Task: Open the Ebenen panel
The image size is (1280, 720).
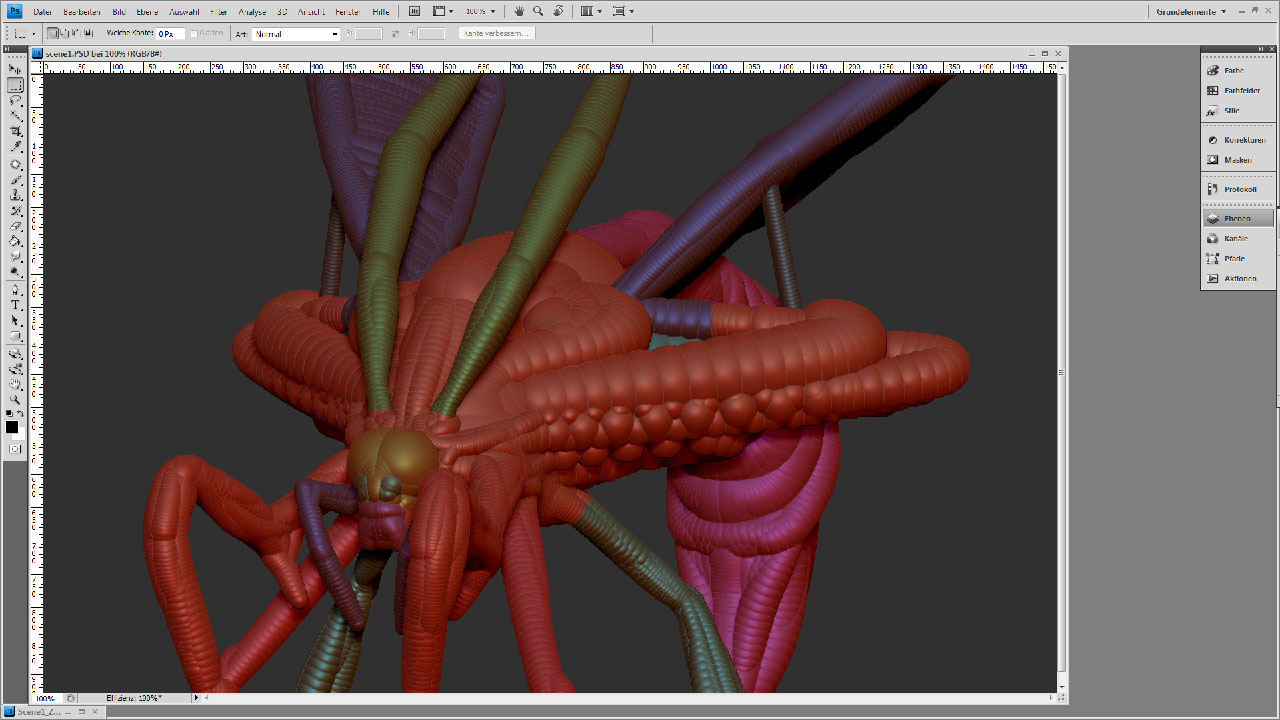Action: (1238, 218)
